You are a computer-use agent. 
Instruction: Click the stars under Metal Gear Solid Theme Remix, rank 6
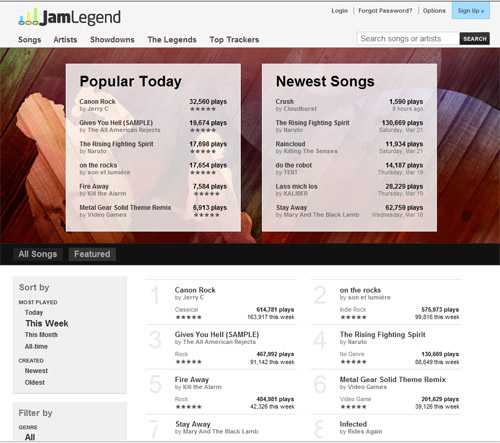point(353,407)
